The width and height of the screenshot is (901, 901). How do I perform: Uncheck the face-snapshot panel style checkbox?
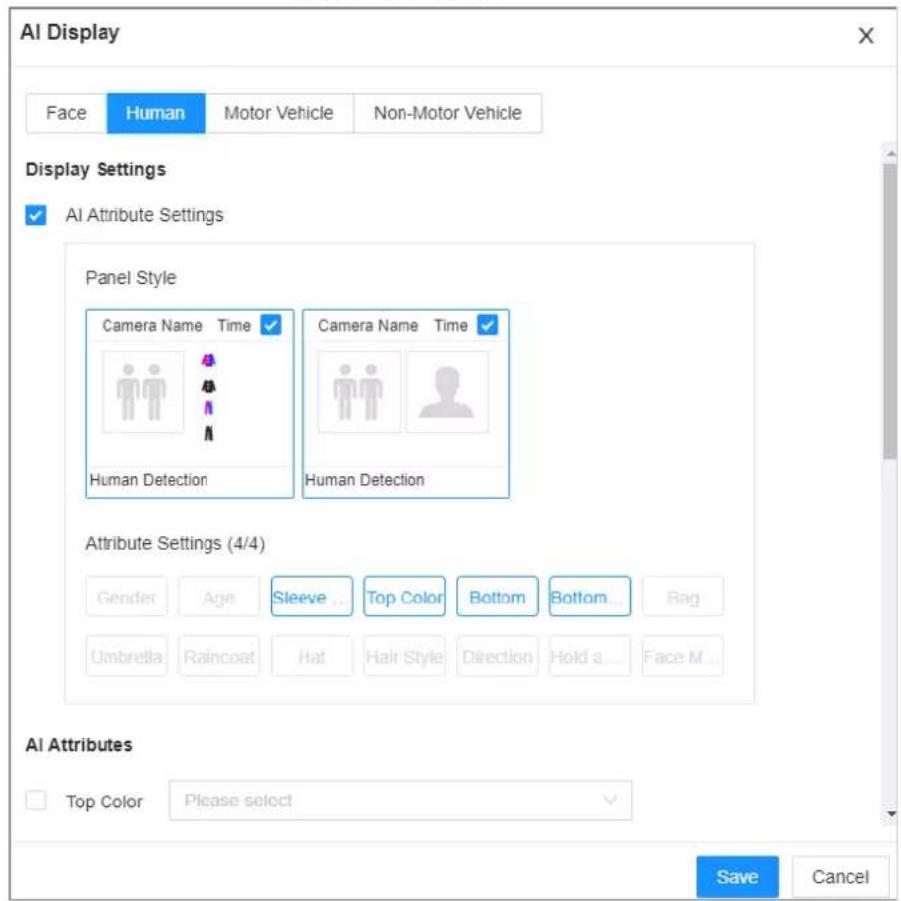487,325
